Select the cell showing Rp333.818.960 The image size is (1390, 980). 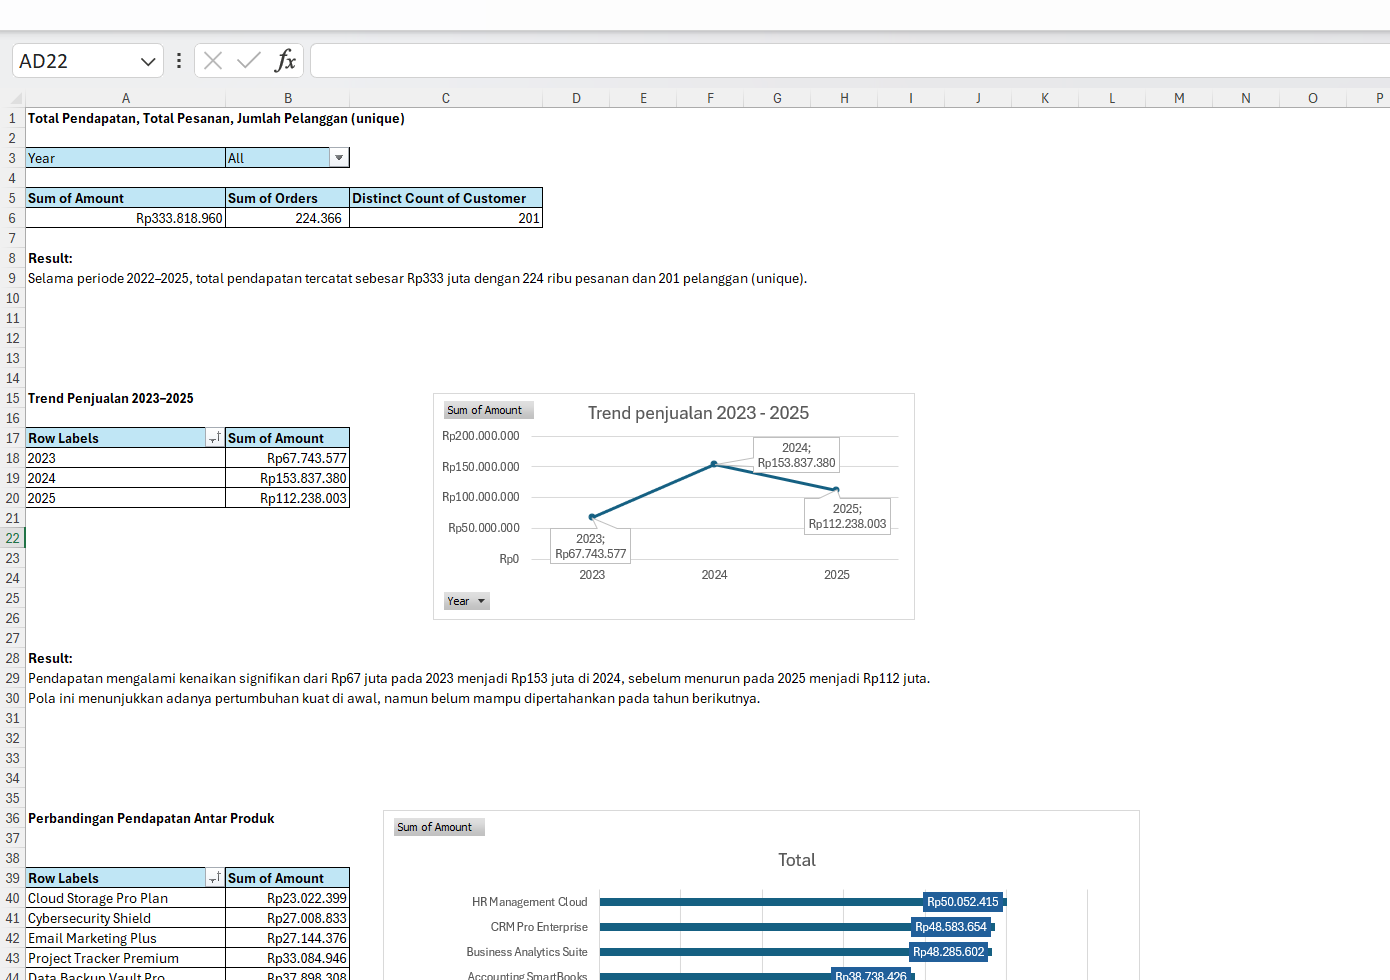[x=125, y=218]
